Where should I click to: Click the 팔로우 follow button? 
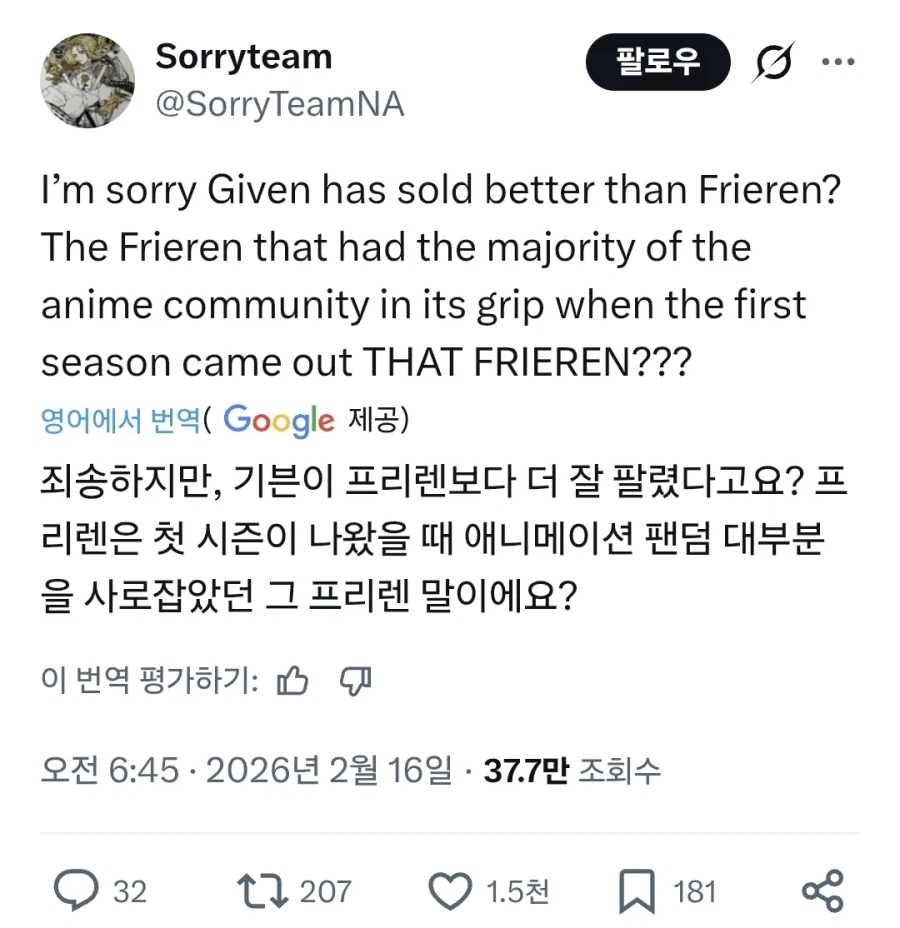tap(658, 62)
